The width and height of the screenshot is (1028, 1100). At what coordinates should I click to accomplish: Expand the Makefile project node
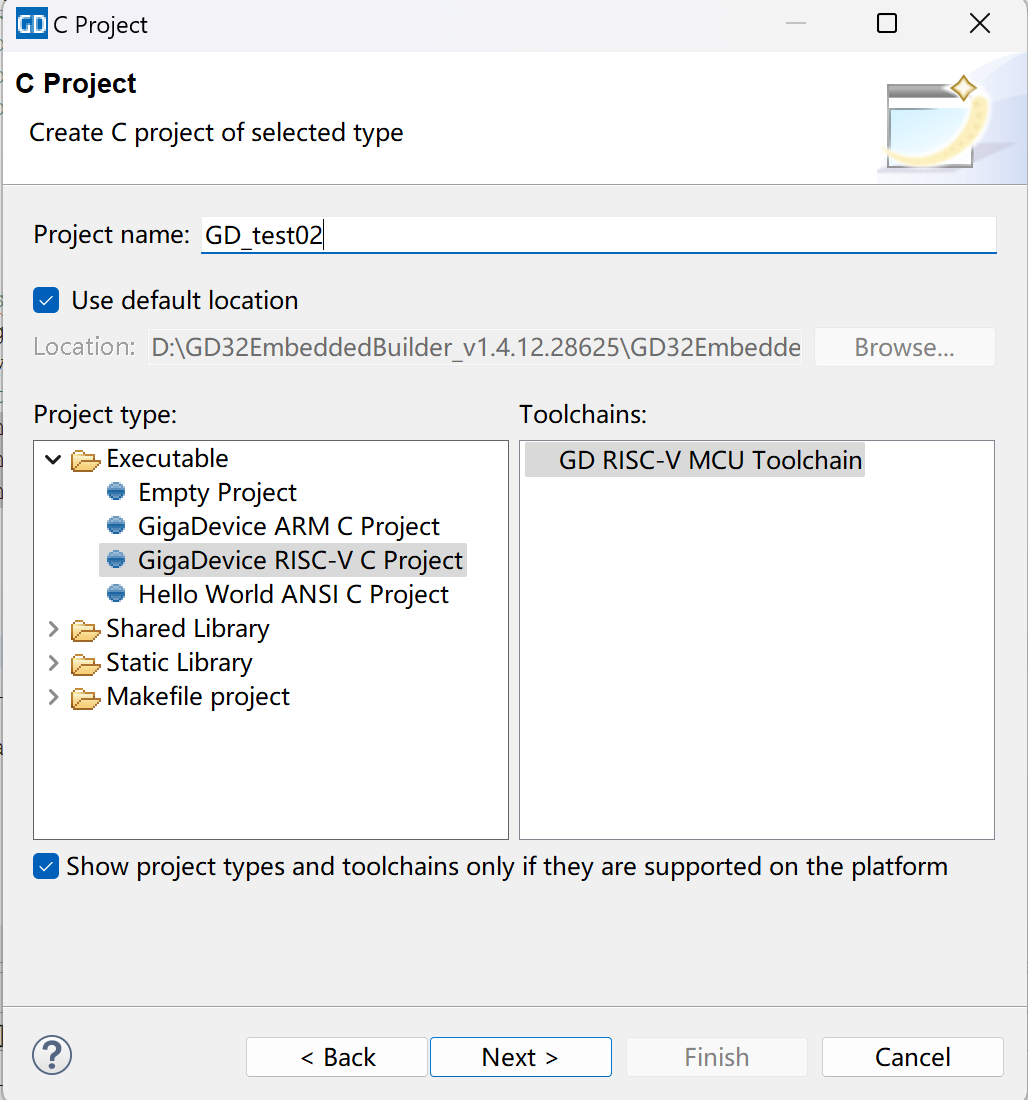pos(53,697)
